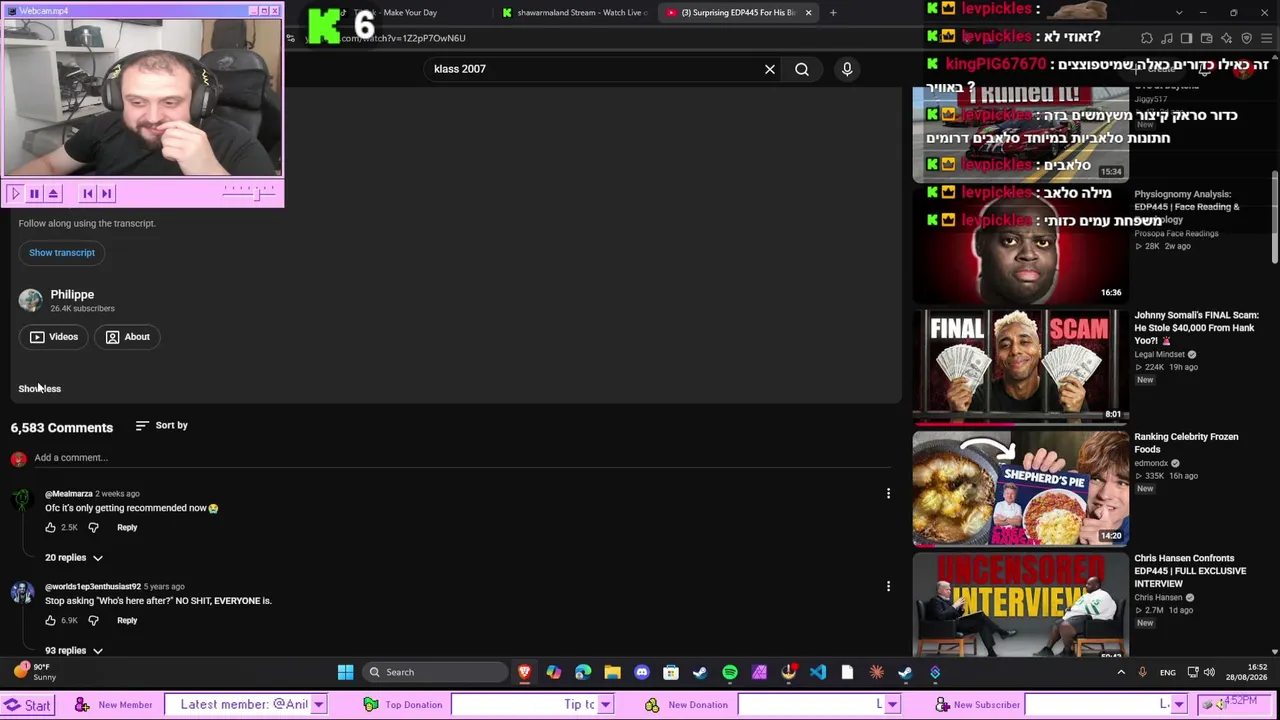This screenshot has height=720, width=1280.
Task: Show hidden system tray icons
Action: click(1121, 672)
